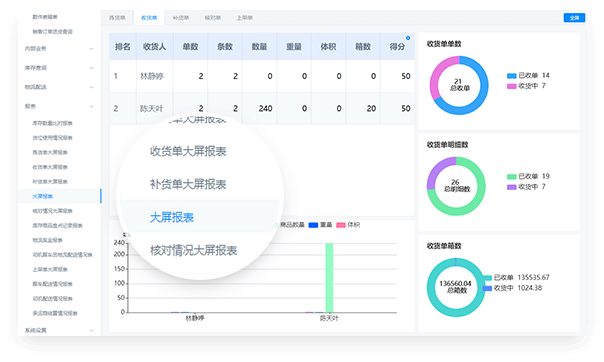The height and width of the screenshot is (362, 604).
Task: Switch to the 补货单 tab
Action: click(181, 18)
